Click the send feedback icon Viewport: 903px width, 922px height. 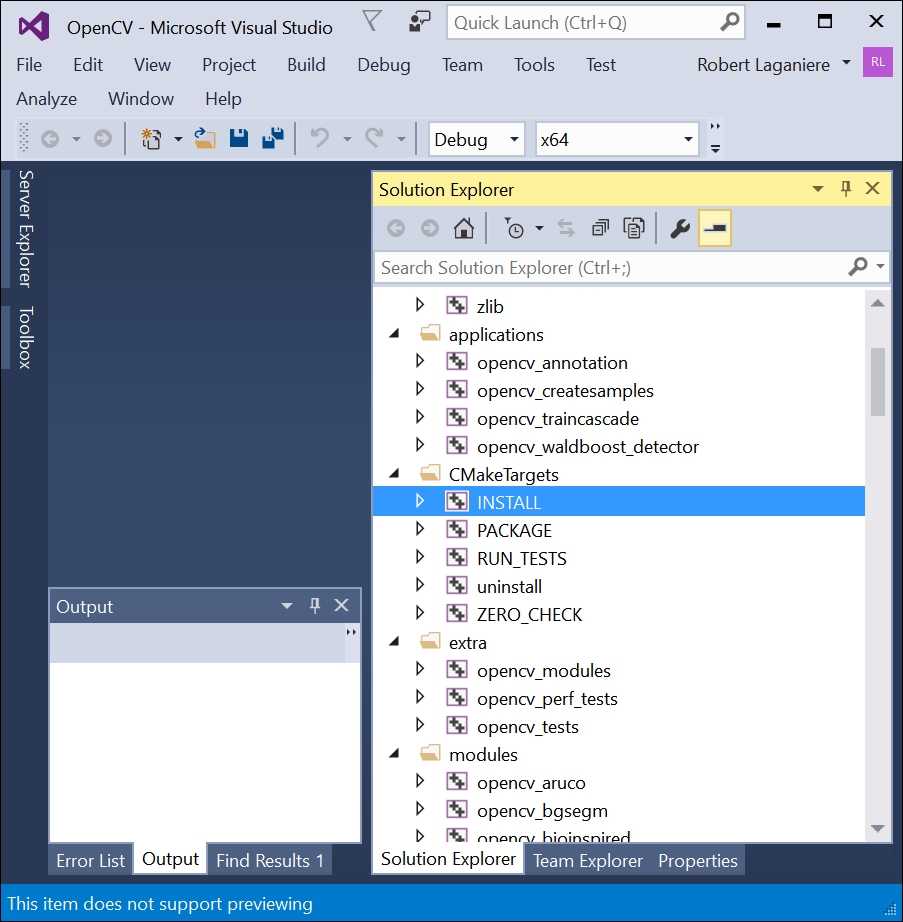coord(419,22)
